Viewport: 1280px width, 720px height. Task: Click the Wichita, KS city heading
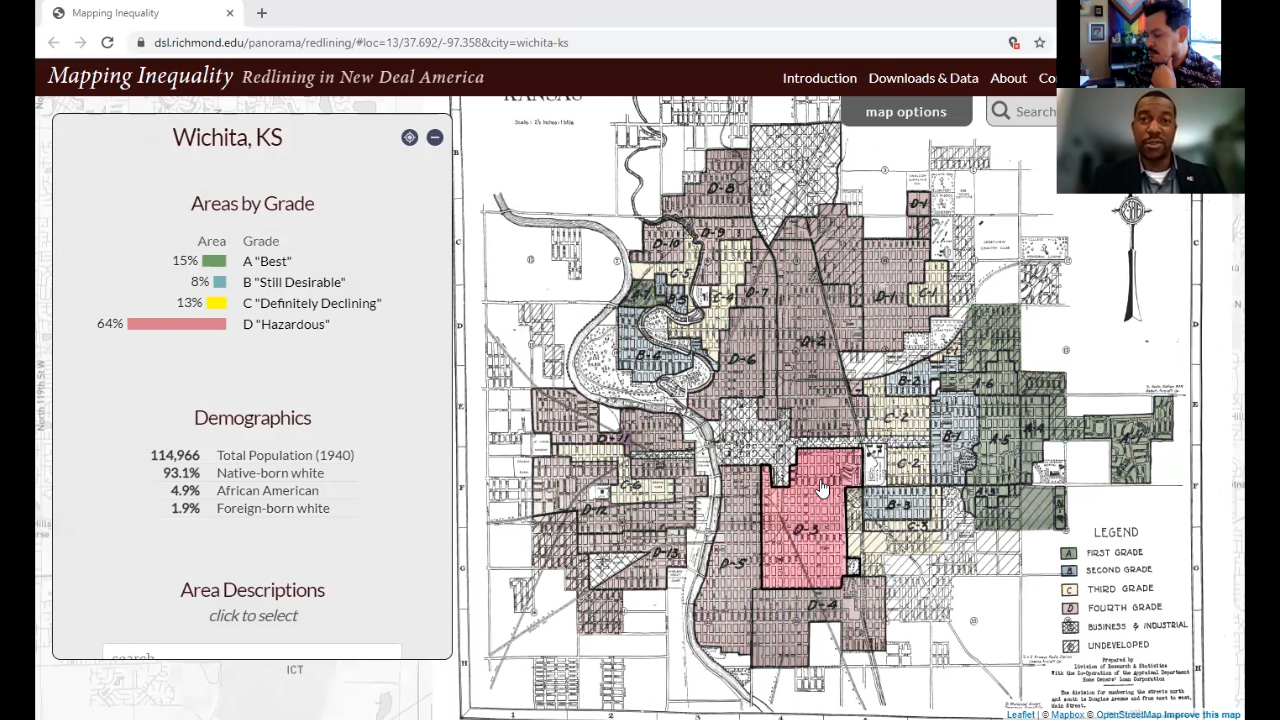point(227,138)
